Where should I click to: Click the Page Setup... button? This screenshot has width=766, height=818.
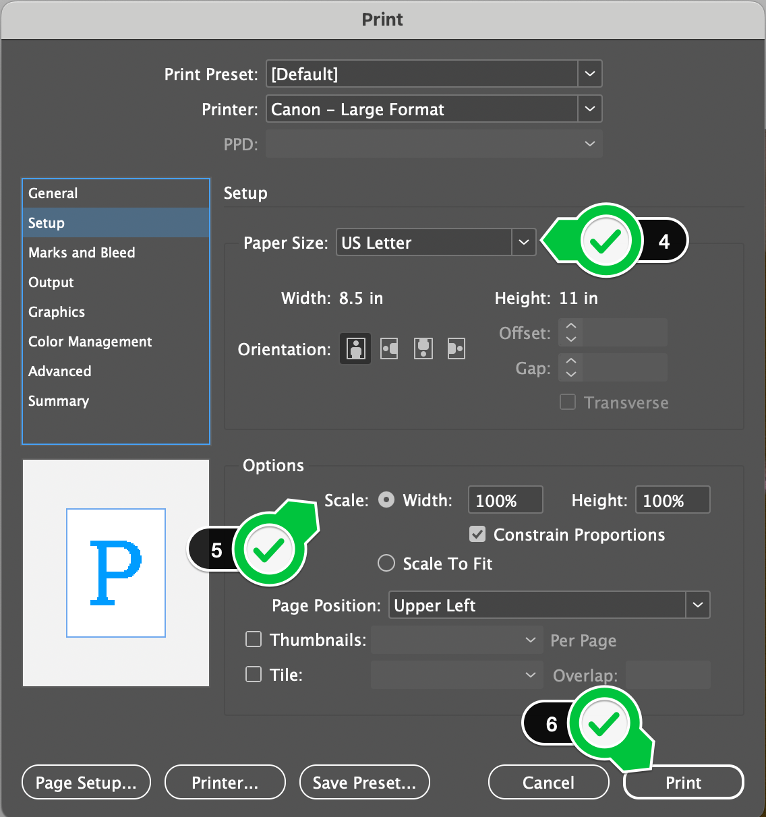tap(86, 782)
